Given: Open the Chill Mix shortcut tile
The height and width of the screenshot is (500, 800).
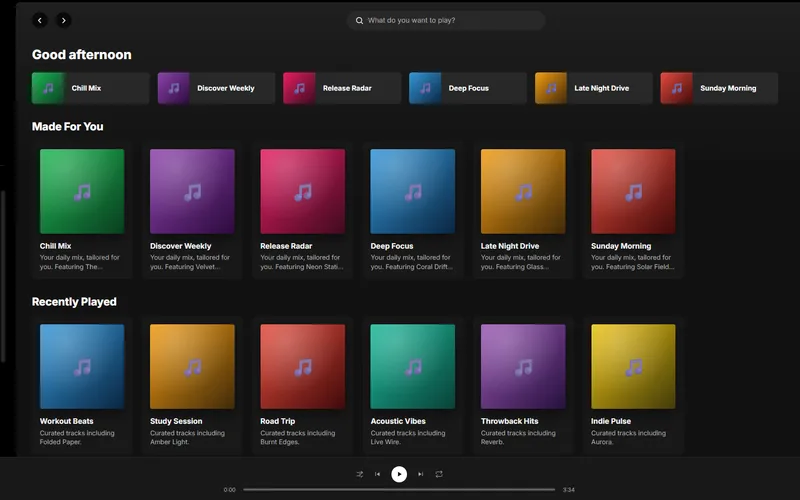Looking at the screenshot, I should (91, 88).
